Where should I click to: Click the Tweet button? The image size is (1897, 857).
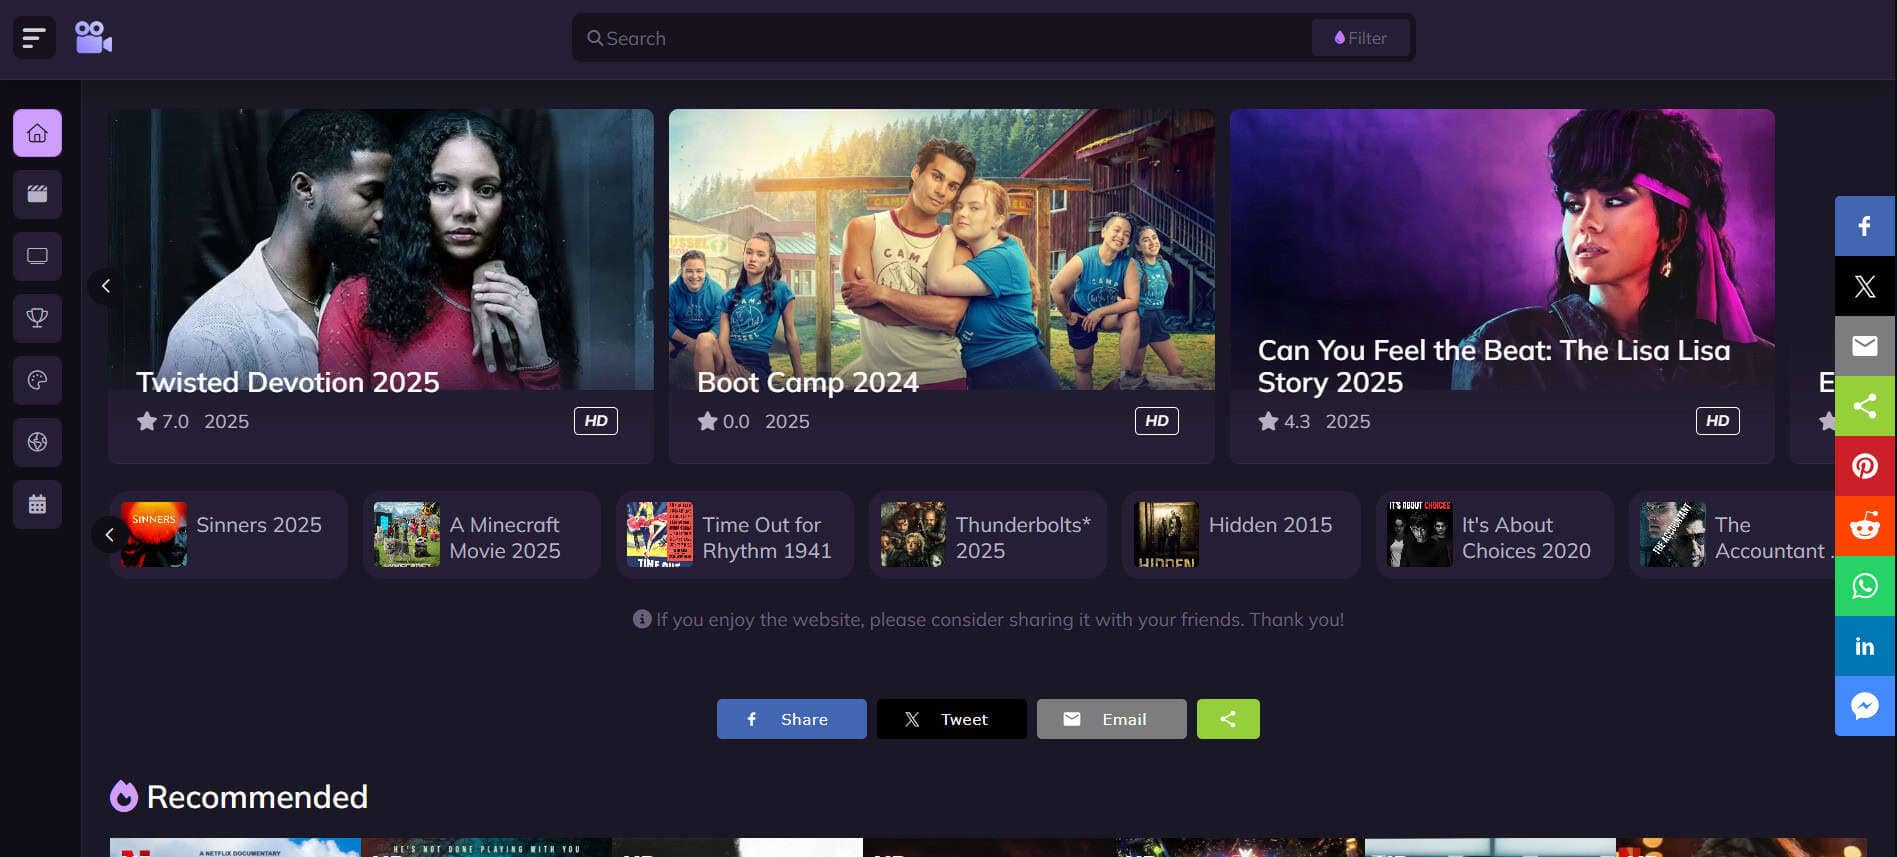click(952, 719)
